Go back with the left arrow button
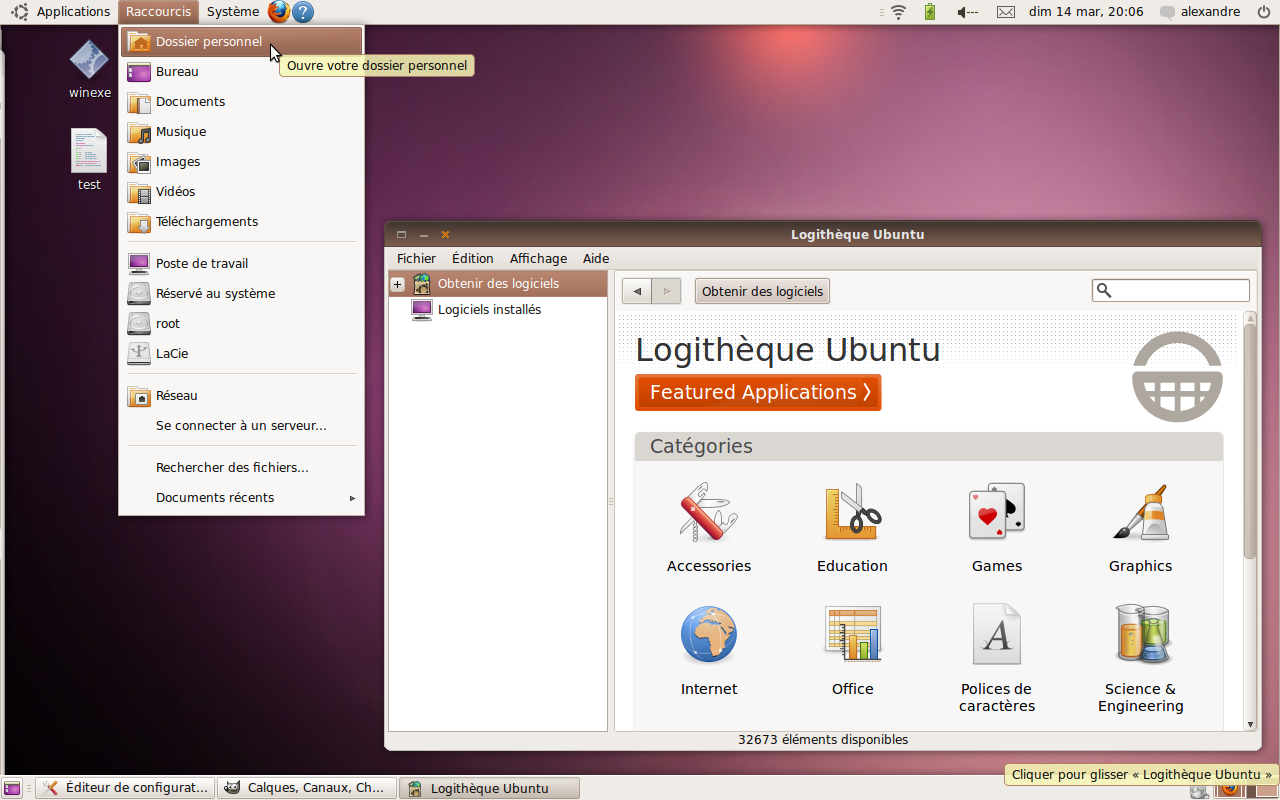1280x800 pixels. [637, 291]
